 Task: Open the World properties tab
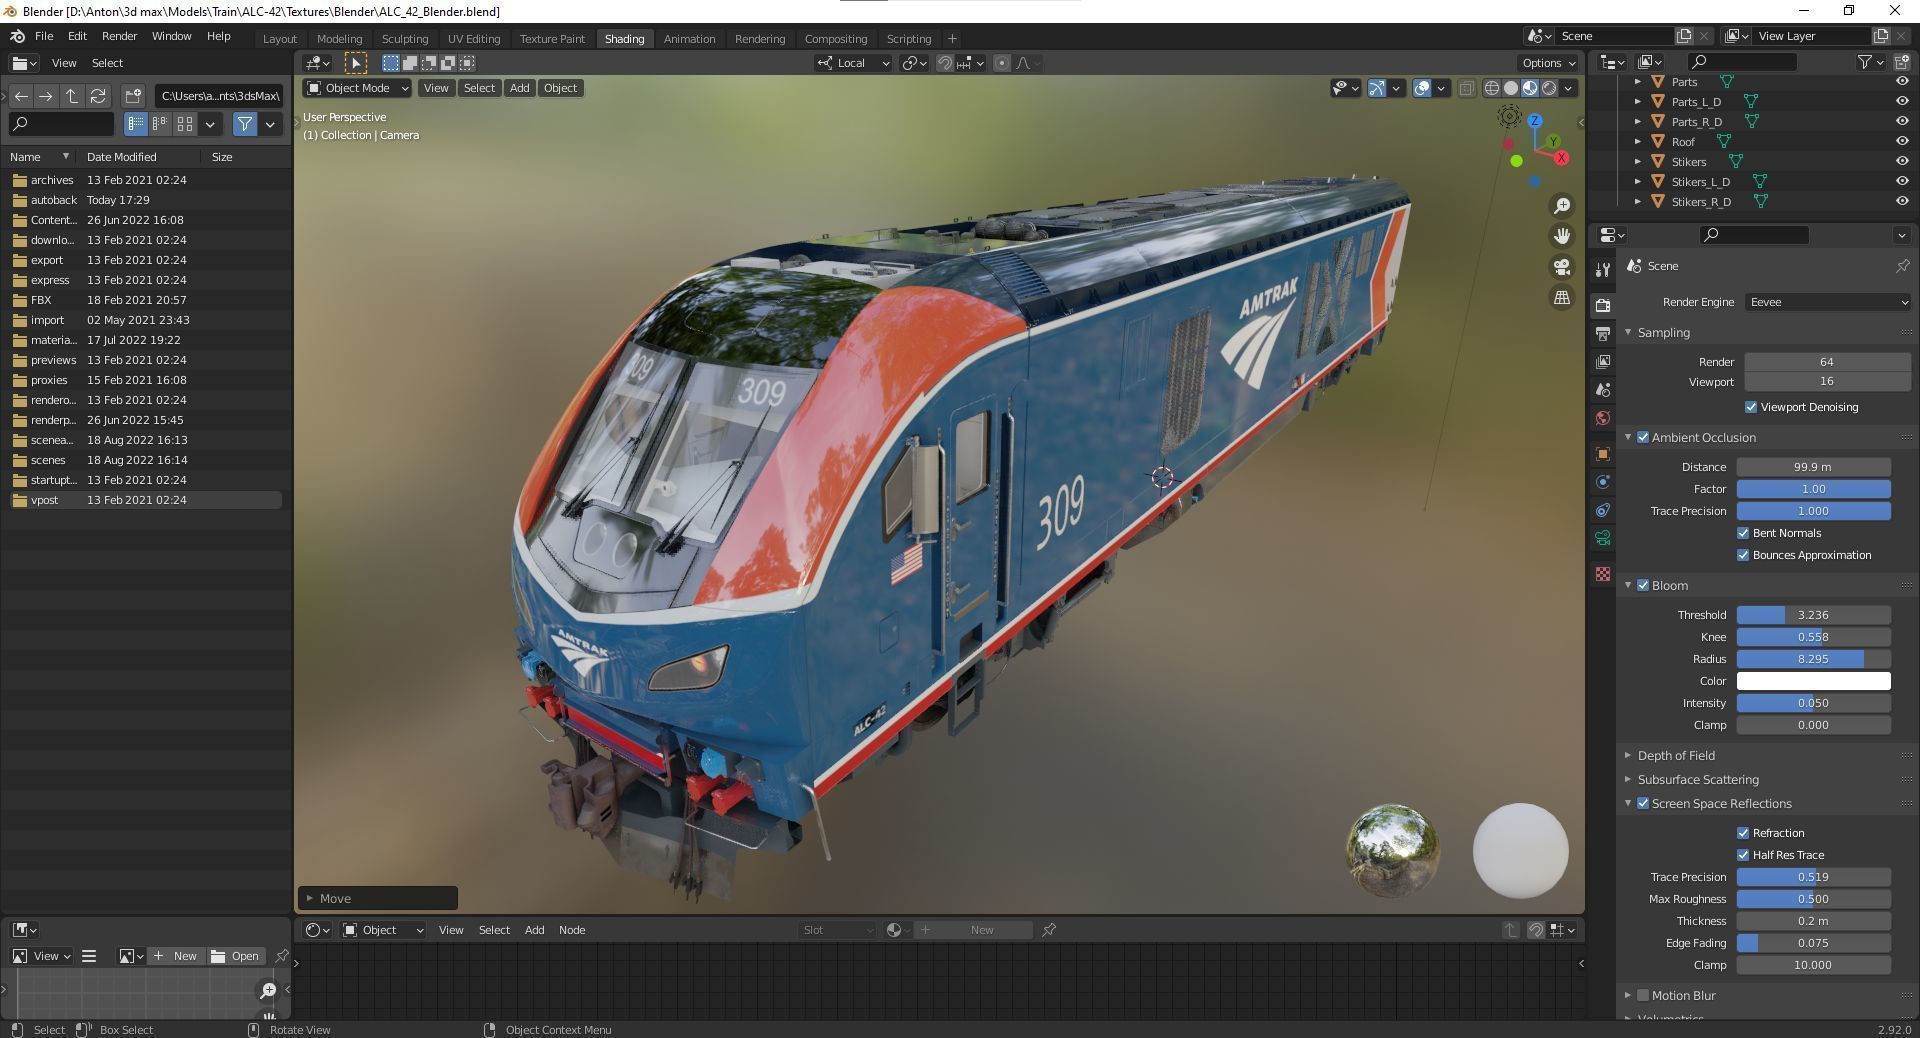[1603, 418]
